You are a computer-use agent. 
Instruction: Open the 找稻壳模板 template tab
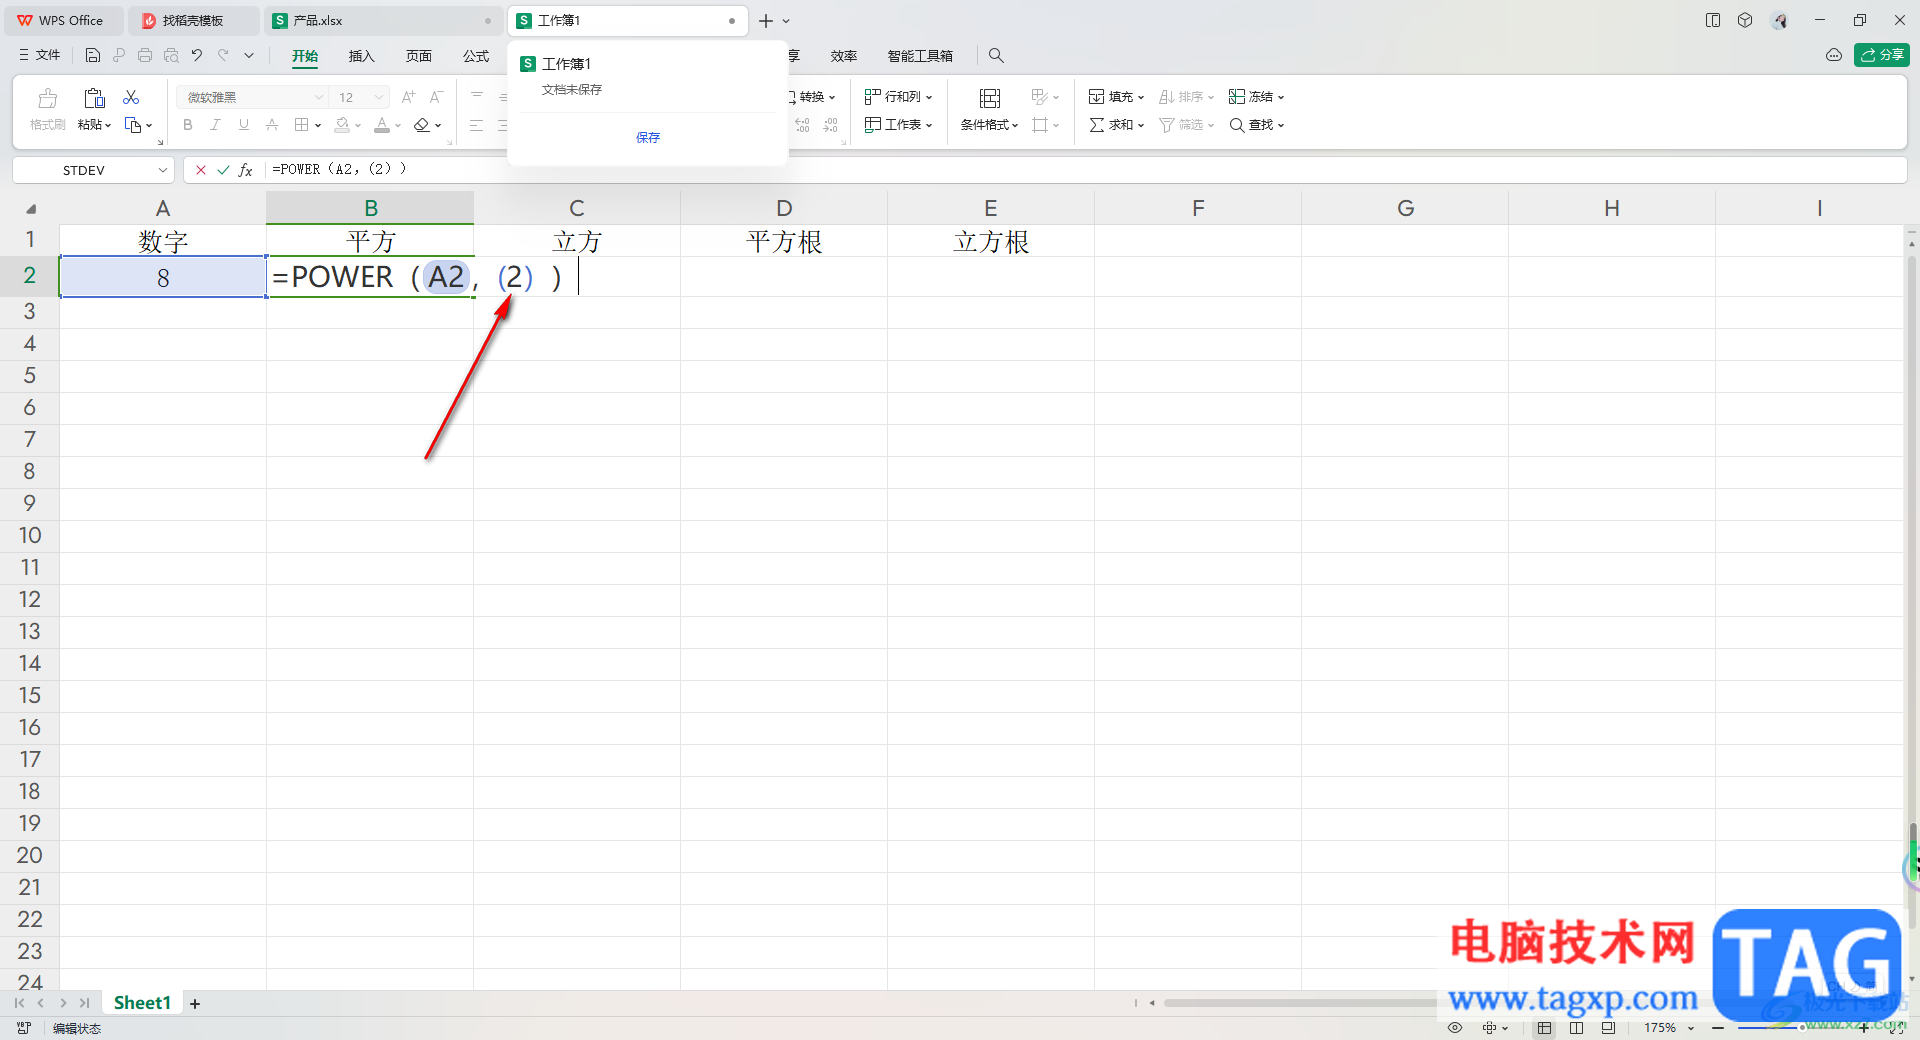[x=194, y=20]
